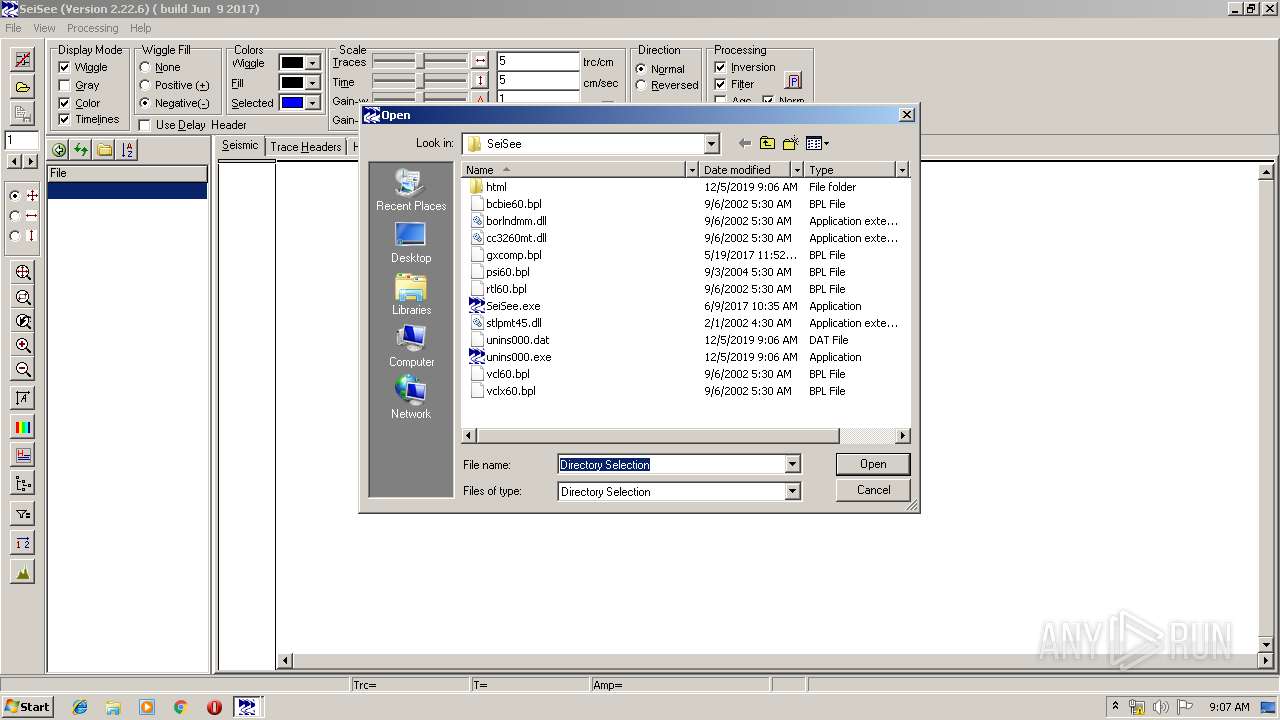This screenshot has height=720, width=1280.
Task: Click the 1-2 trace numbering icon
Action: tap(22, 542)
